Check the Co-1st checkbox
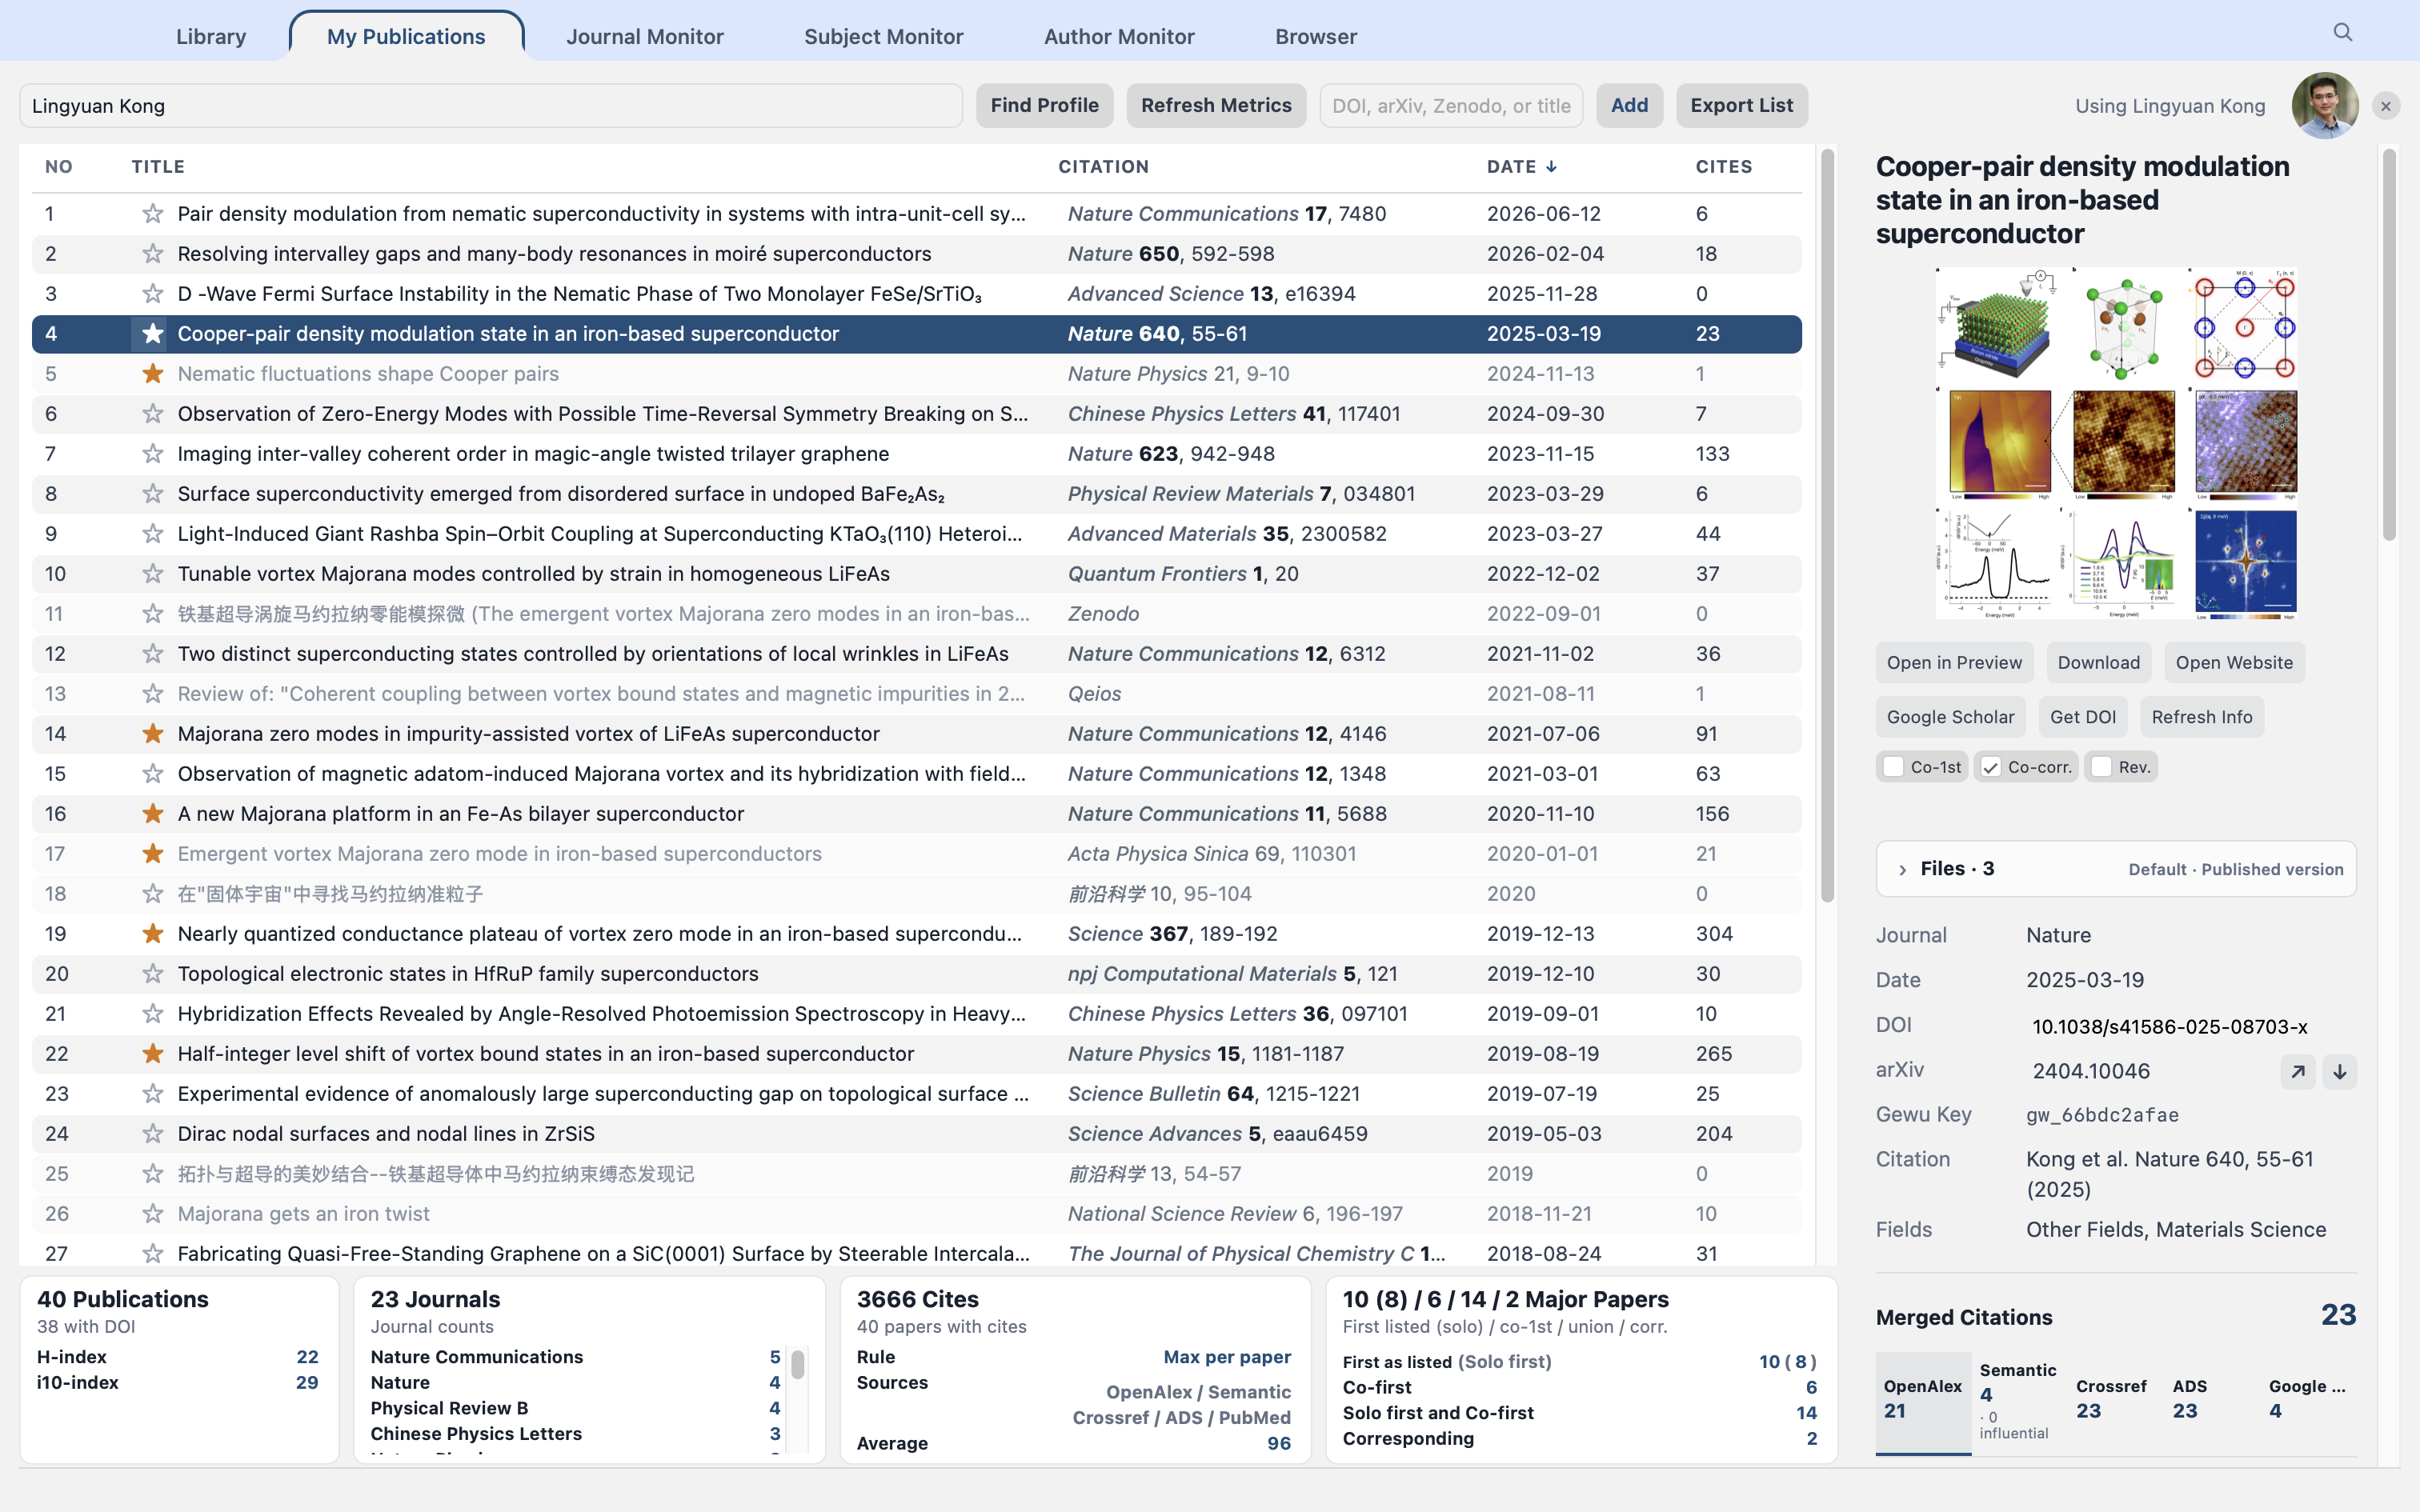The image size is (2420, 1512). pos(1893,767)
